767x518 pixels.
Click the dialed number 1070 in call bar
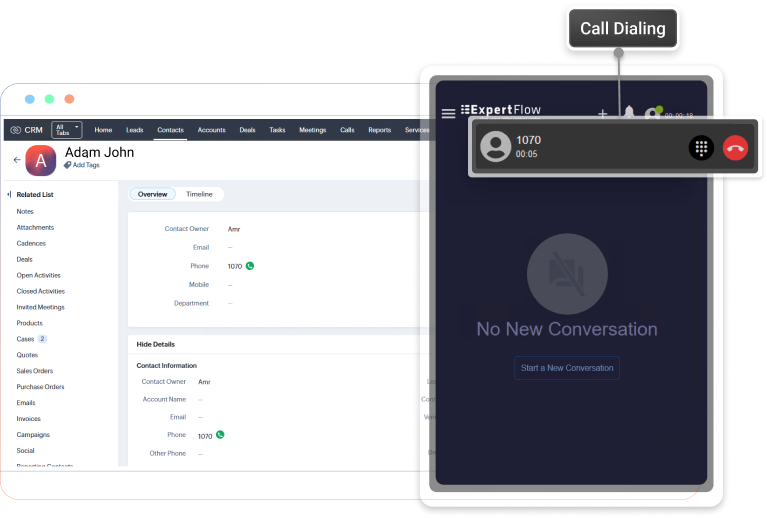528,140
